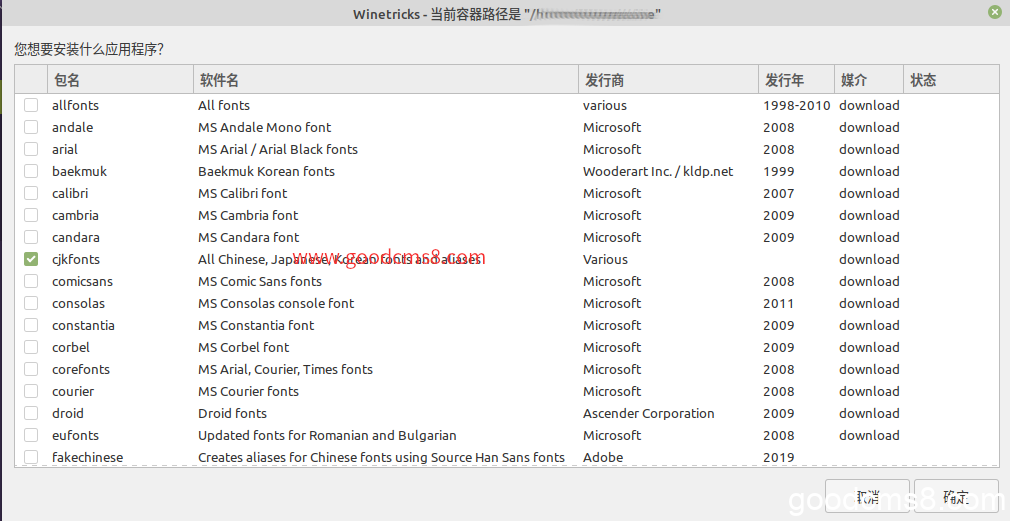
Task: Enable the arial package checkbox
Action: tap(31, 149)
